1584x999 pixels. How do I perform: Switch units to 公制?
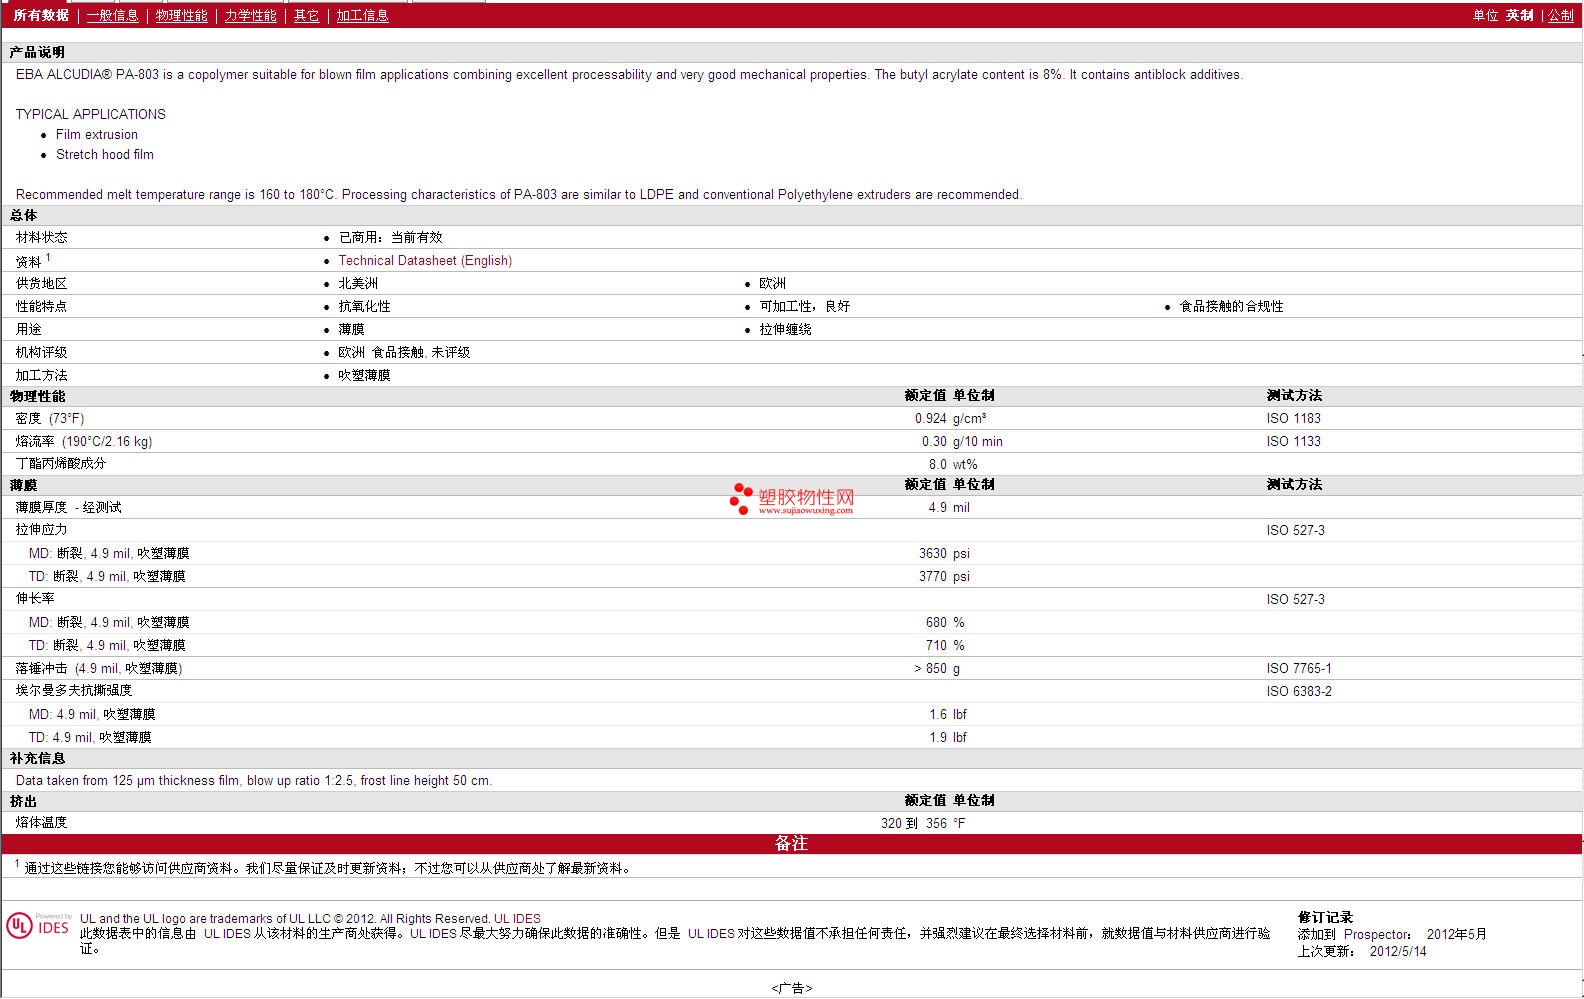(1560, 16)
